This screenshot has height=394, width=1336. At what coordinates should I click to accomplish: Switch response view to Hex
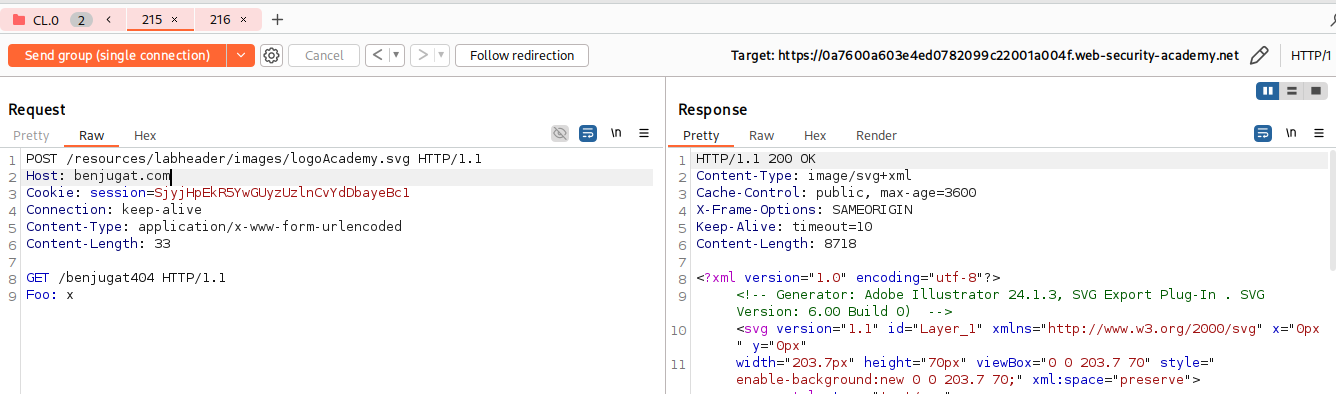click(x=815, y=135)
